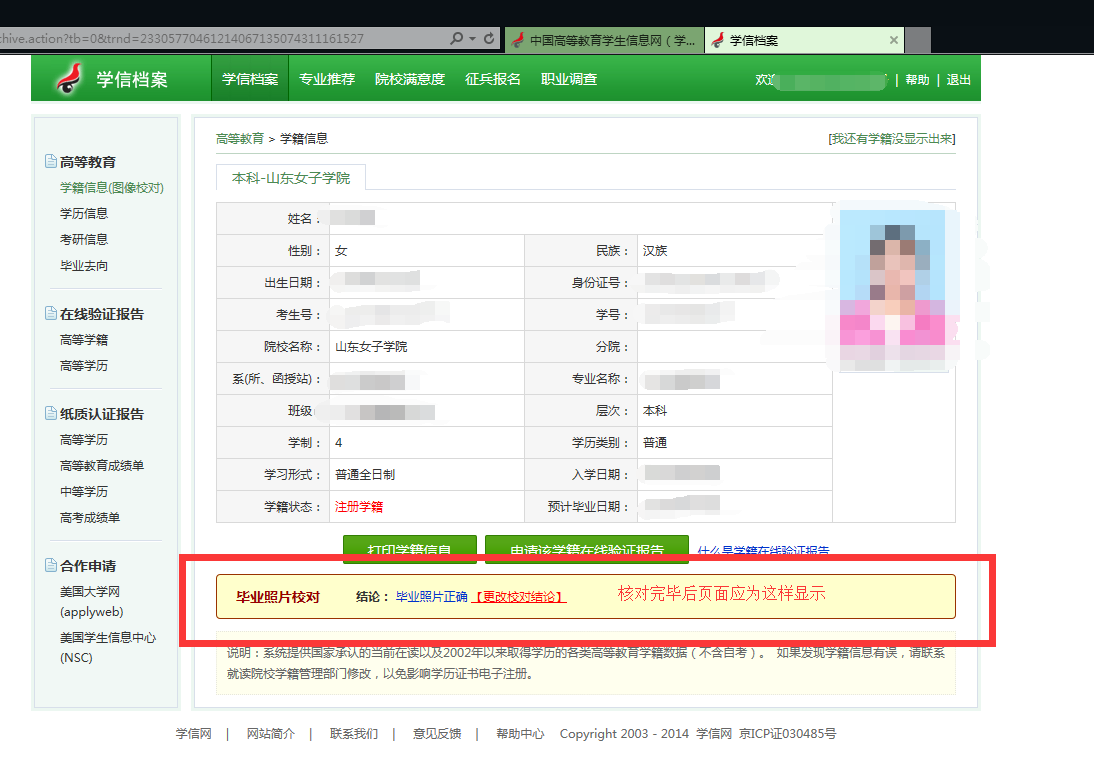Open 高等学历 under 在线验证报告
This screenshot has height=784, width=1094.
coord(84,365)
